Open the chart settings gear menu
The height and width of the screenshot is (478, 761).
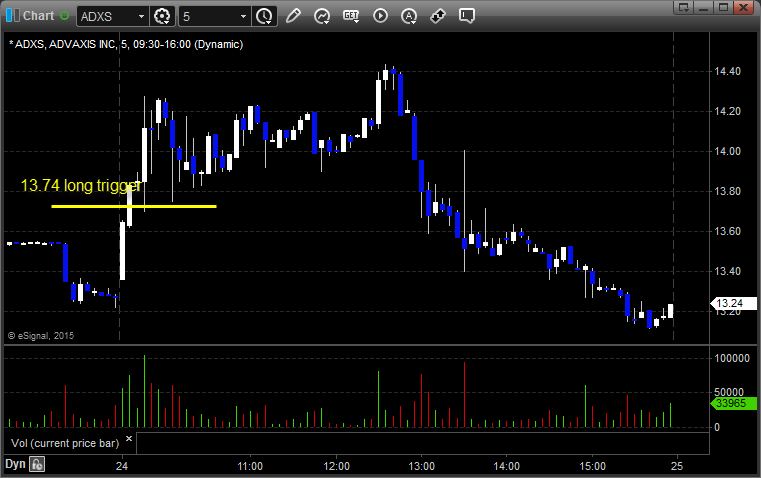point(162,16)
